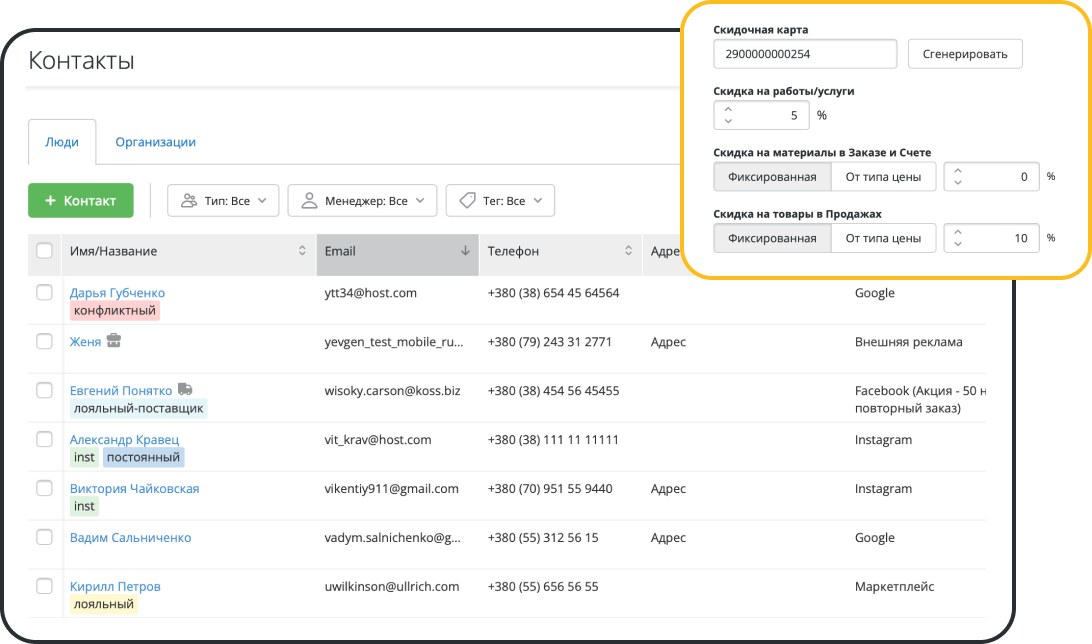Switch to the Организации tab
Viewport: 1092px width, 644px height.
tap(155, 142)
